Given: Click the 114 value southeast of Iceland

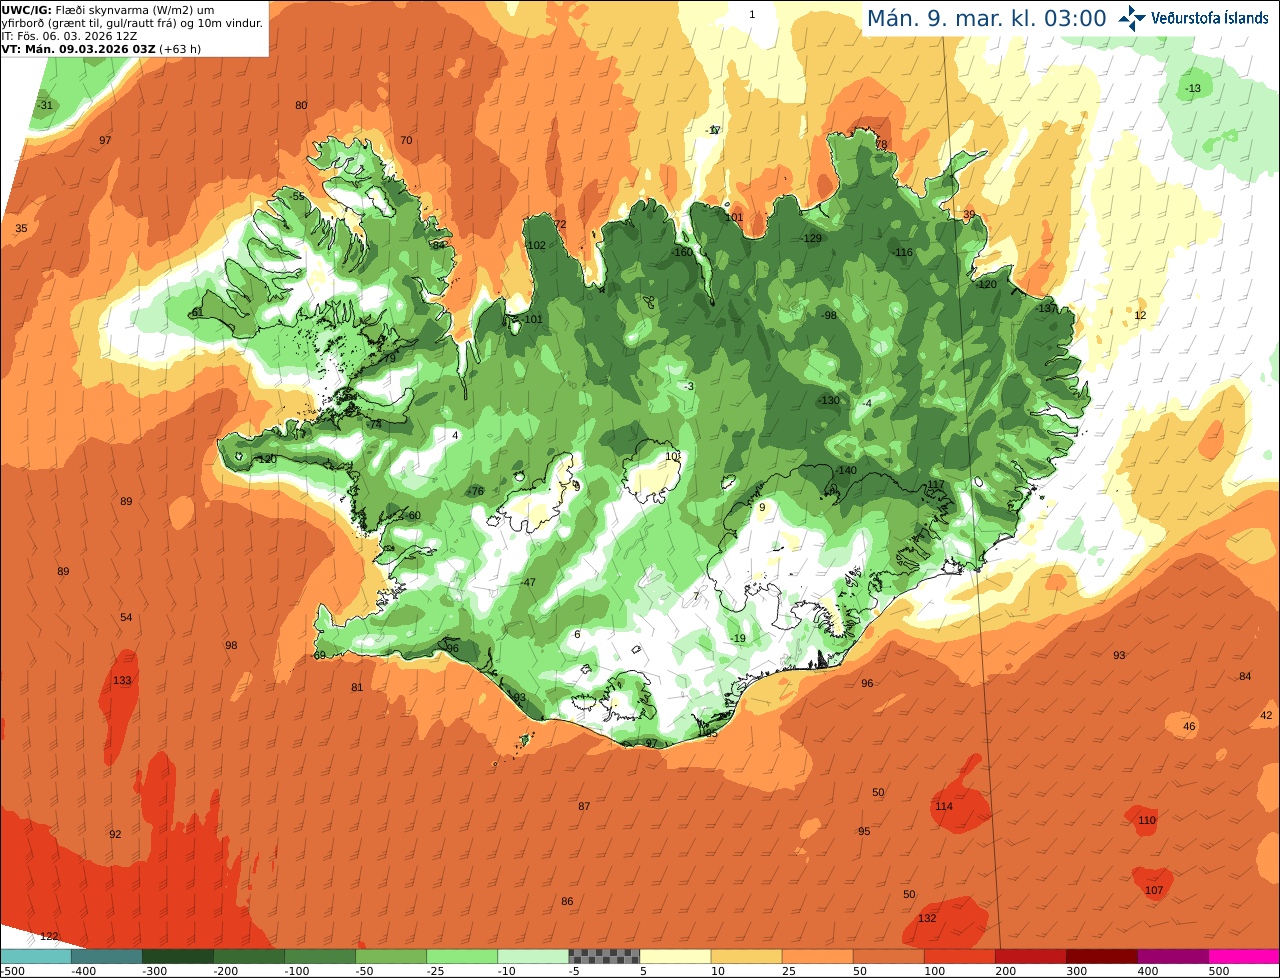Looking at the screenshot, I should click(944, 806).
